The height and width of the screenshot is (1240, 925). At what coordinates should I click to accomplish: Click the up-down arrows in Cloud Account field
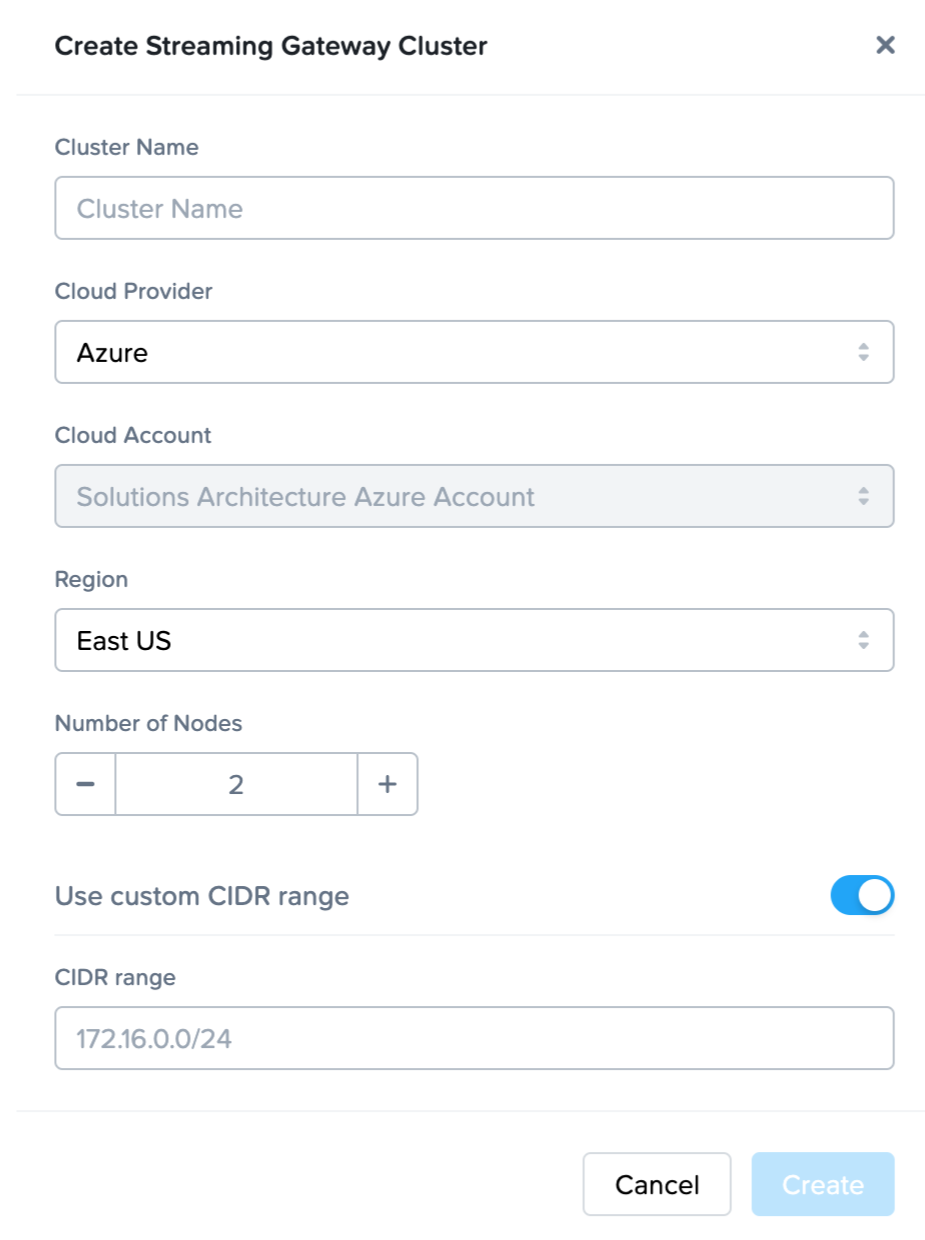tap(863, 496)
